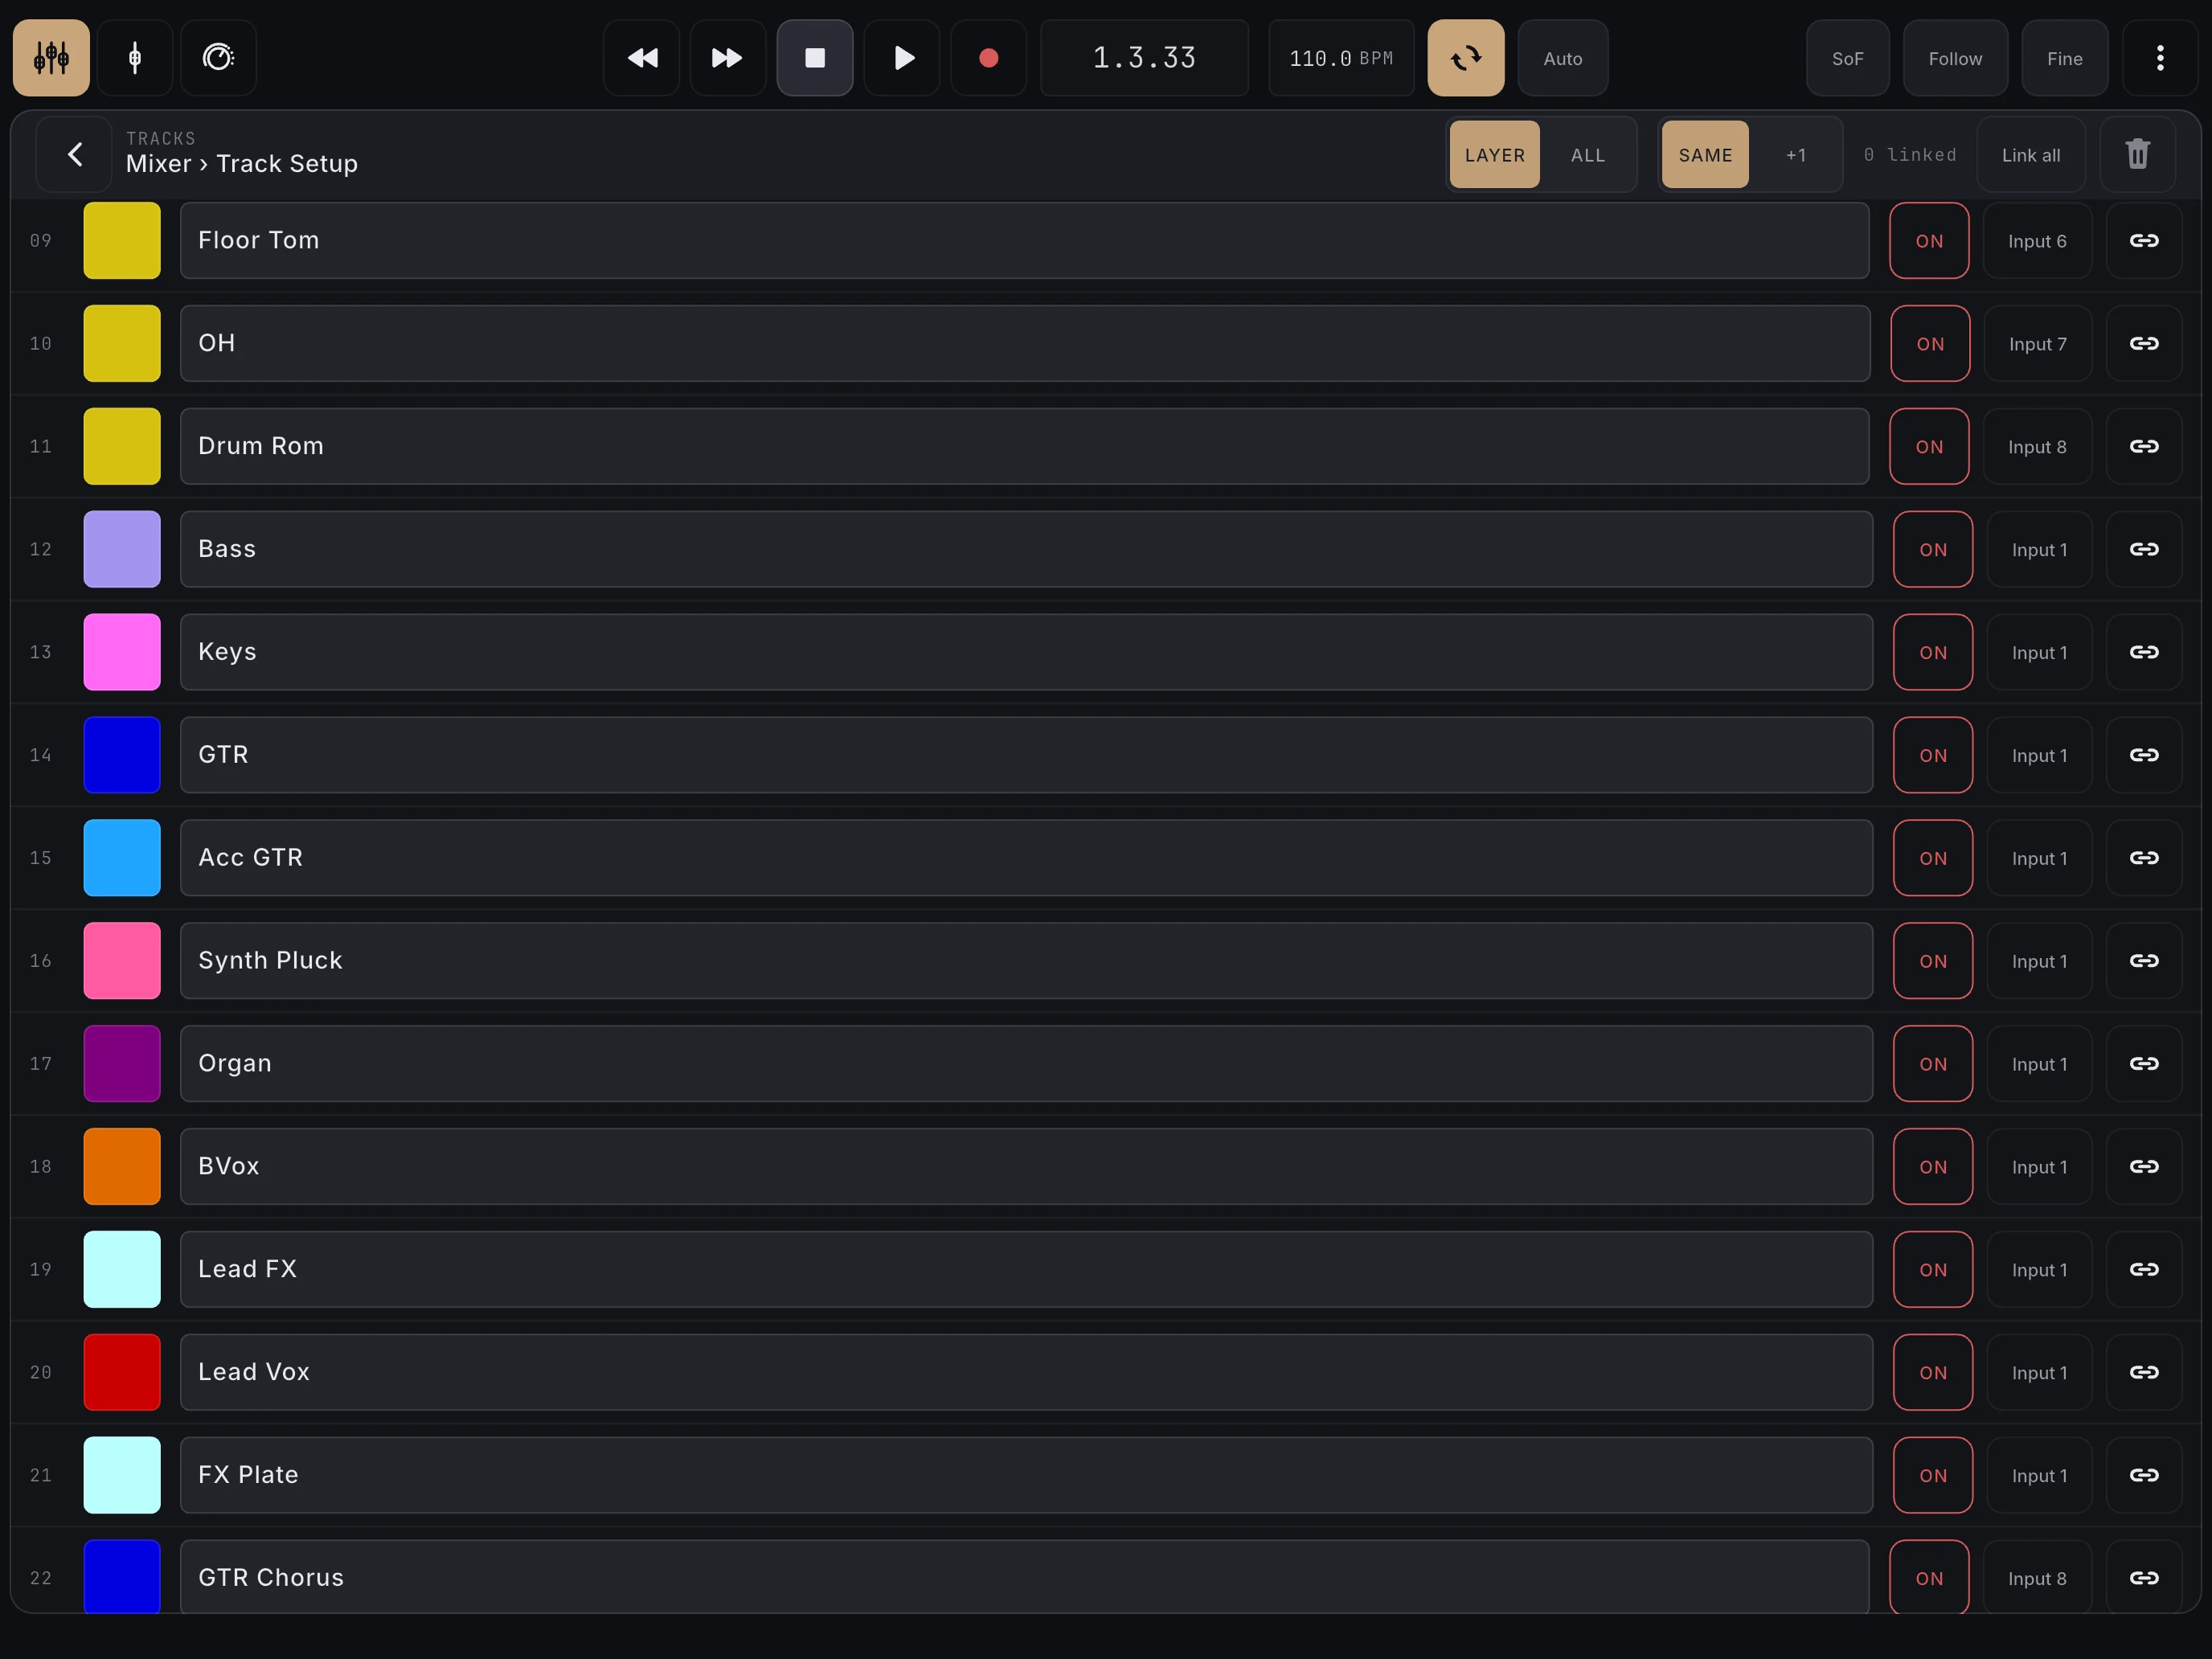The image size is (2212, 1659).
Task: Toggle ON for BVox track
Action: pyautogui.click(x=1933, y=1167)
